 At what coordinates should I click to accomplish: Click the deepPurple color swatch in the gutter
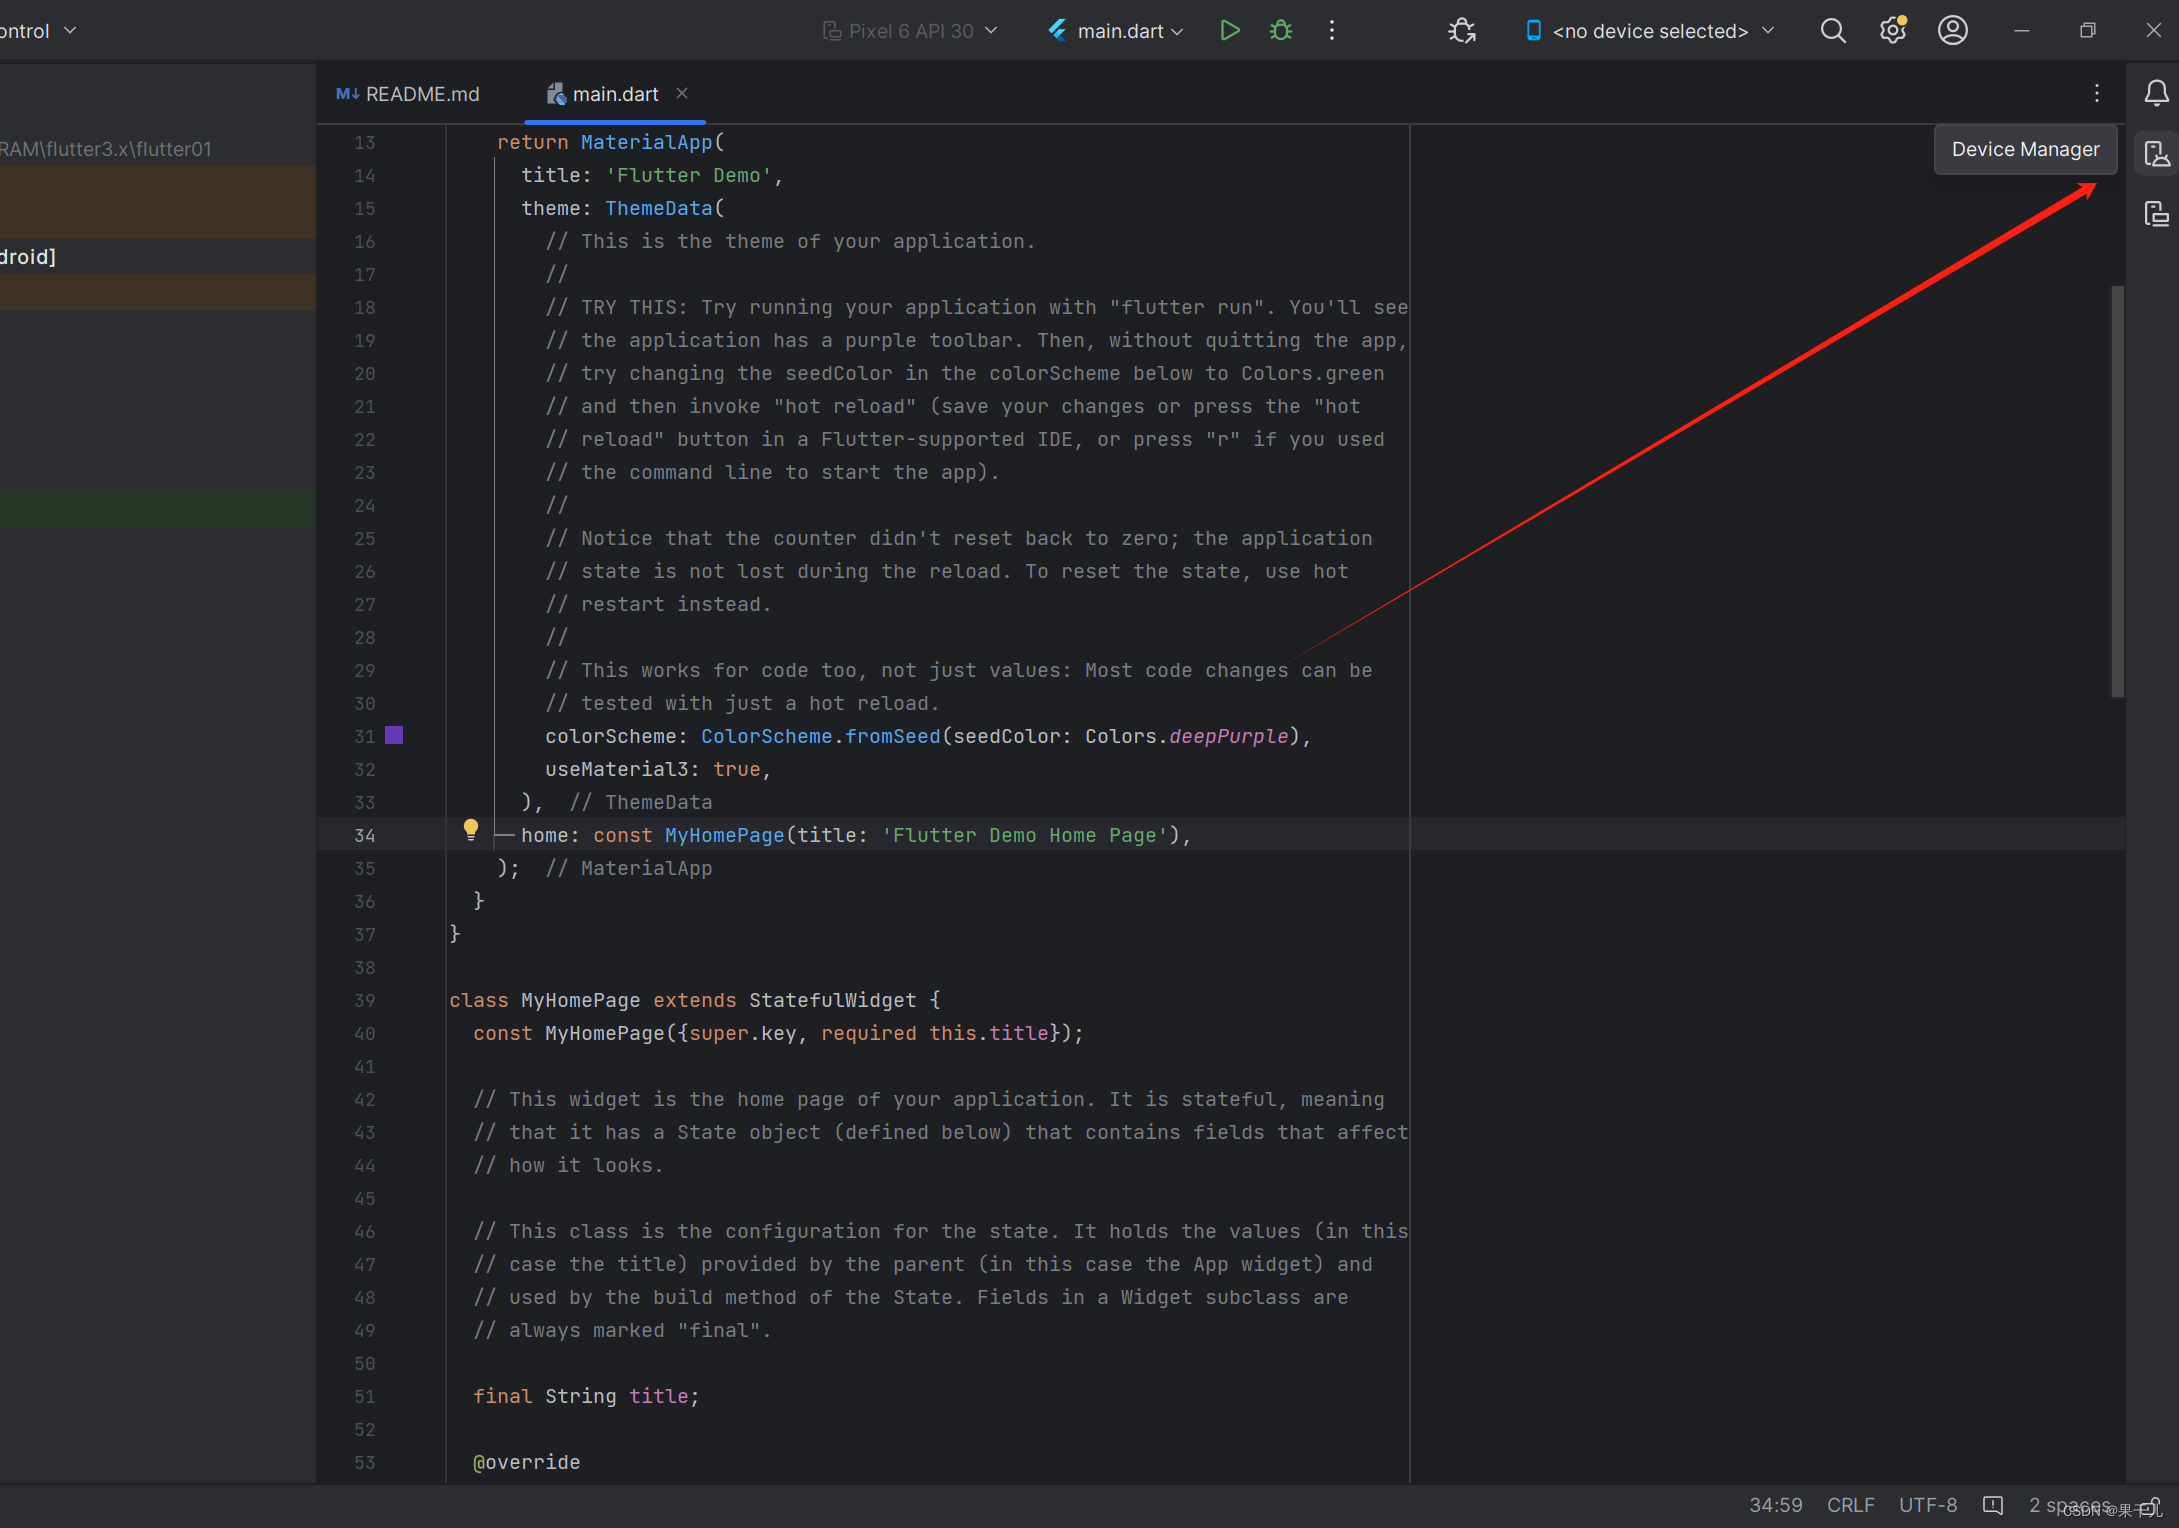point(395,736)
